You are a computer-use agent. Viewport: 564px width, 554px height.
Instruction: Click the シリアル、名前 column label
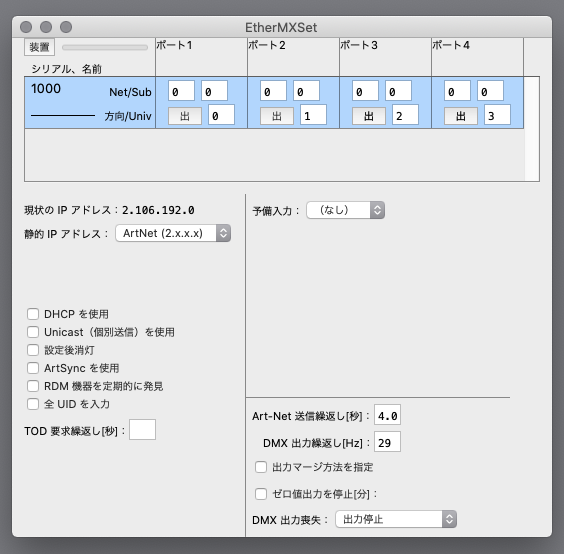(67, 69)
